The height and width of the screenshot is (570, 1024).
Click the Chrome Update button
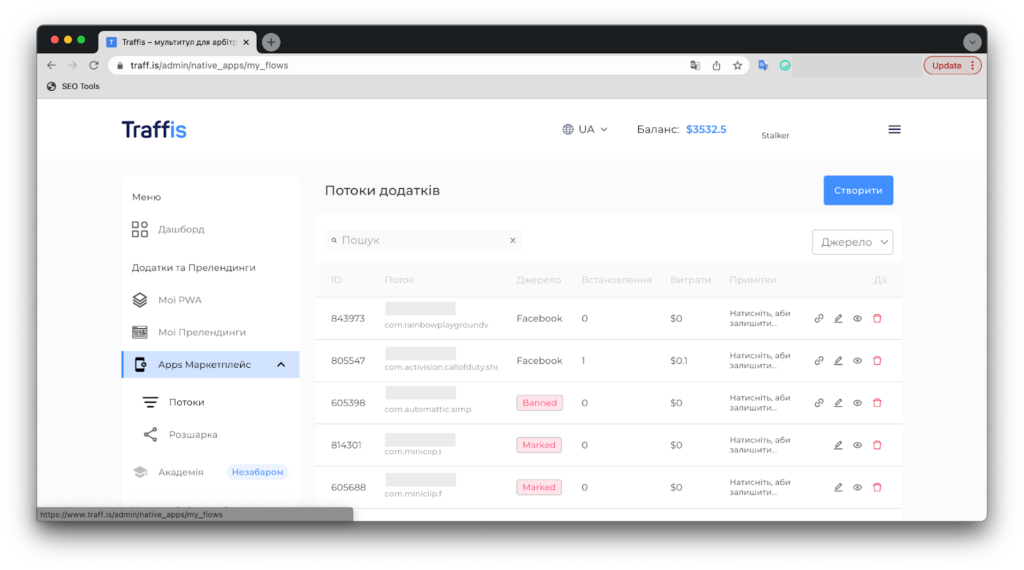(x=951, y=66)
